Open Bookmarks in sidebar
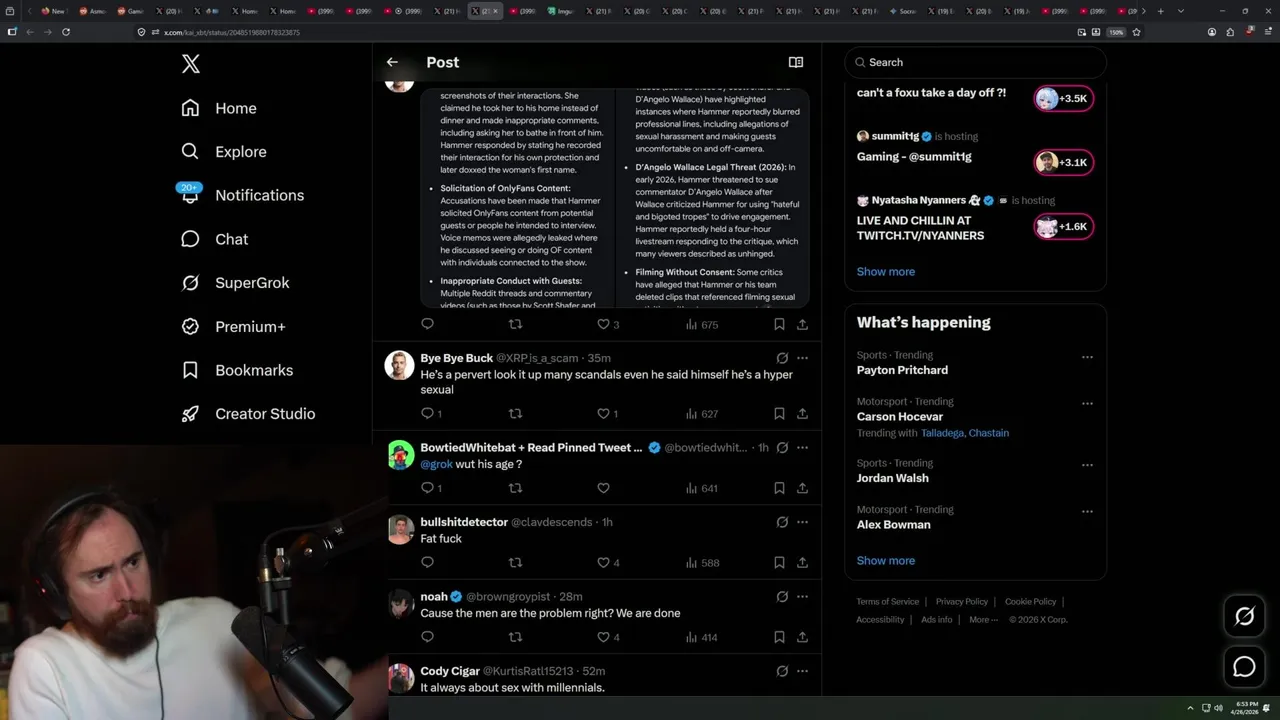Image resolution: width=1280 pixels, height=720 pixels. pyautogui.click(x=237, y=370)
